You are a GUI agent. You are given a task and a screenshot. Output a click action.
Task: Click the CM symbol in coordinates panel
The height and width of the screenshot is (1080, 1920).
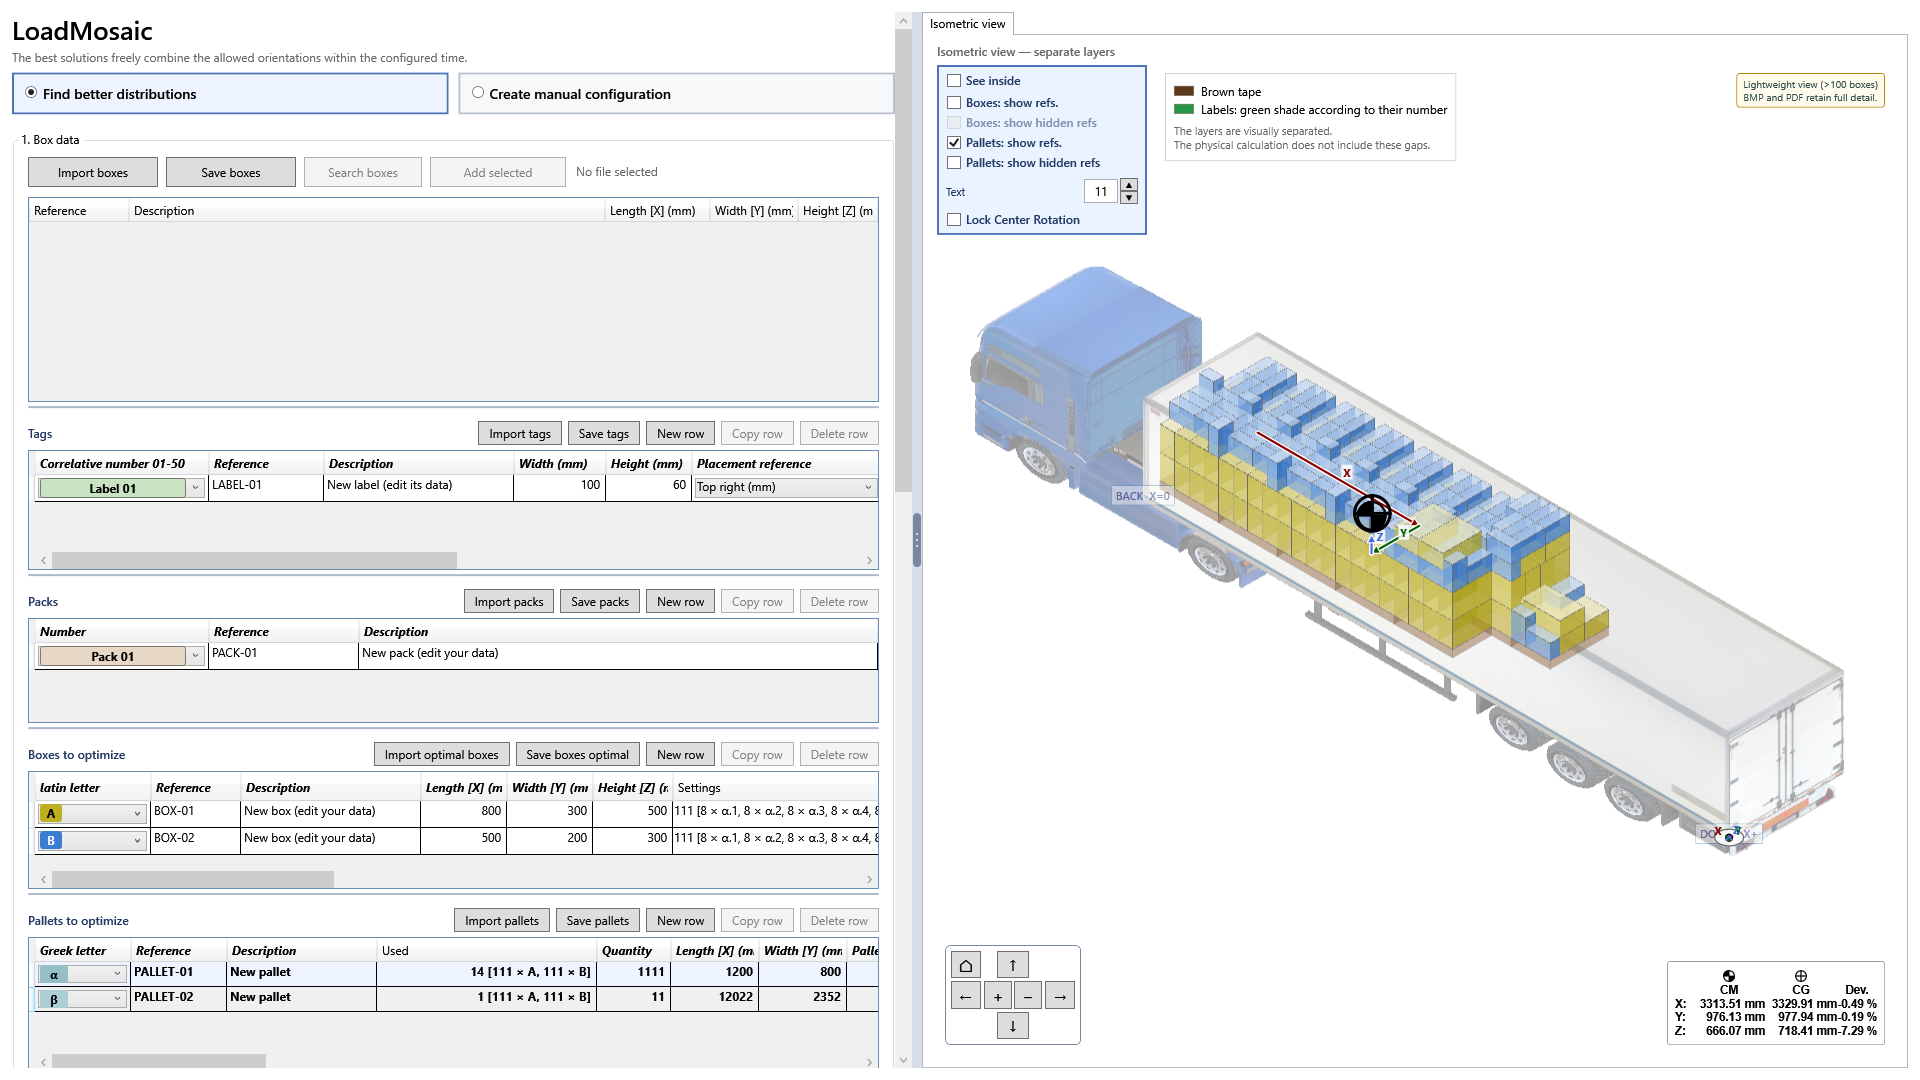click(1728, 976)
